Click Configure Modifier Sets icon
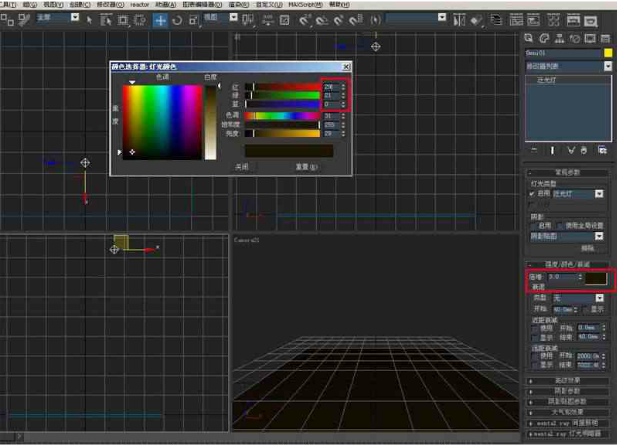The image size is (617, 445). pyautogui.click(x=603, y=150)
